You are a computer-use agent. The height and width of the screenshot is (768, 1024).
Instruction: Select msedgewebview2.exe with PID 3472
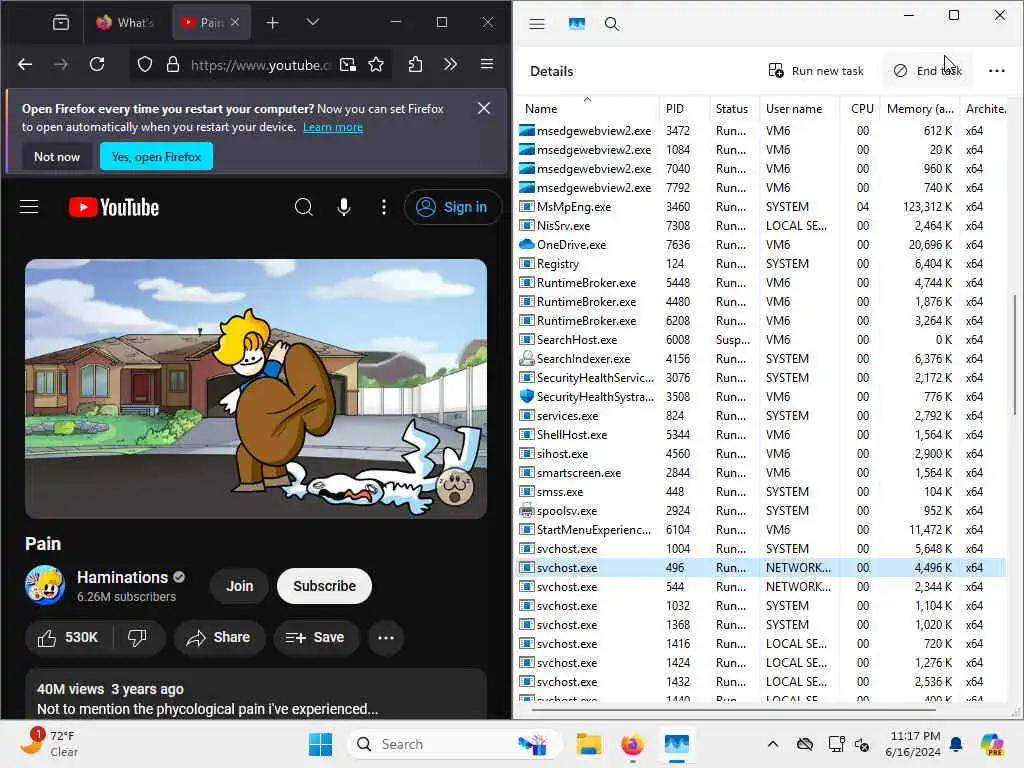pyautogui.click(x=761, y=131)
